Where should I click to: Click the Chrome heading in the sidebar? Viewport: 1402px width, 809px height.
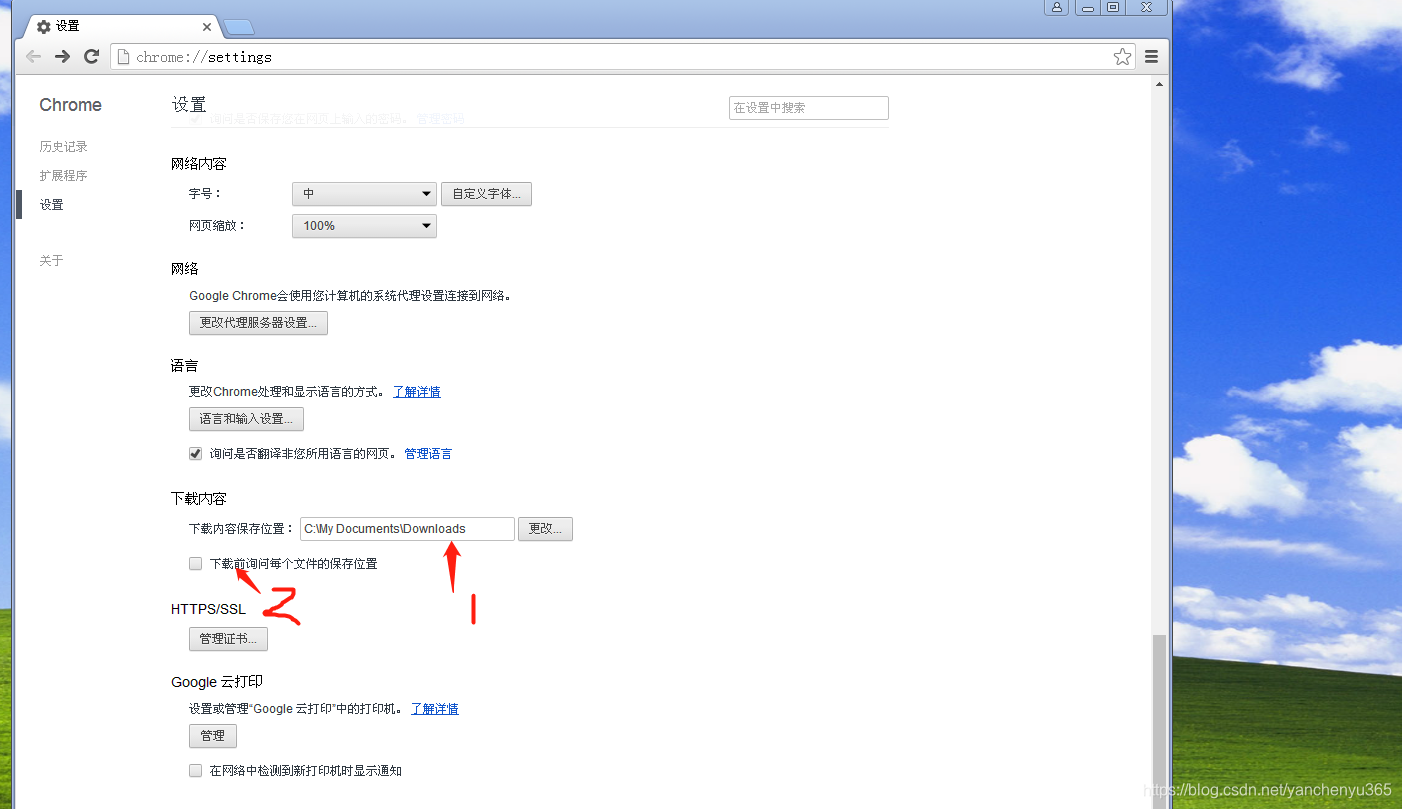click(x=70, y=105)
